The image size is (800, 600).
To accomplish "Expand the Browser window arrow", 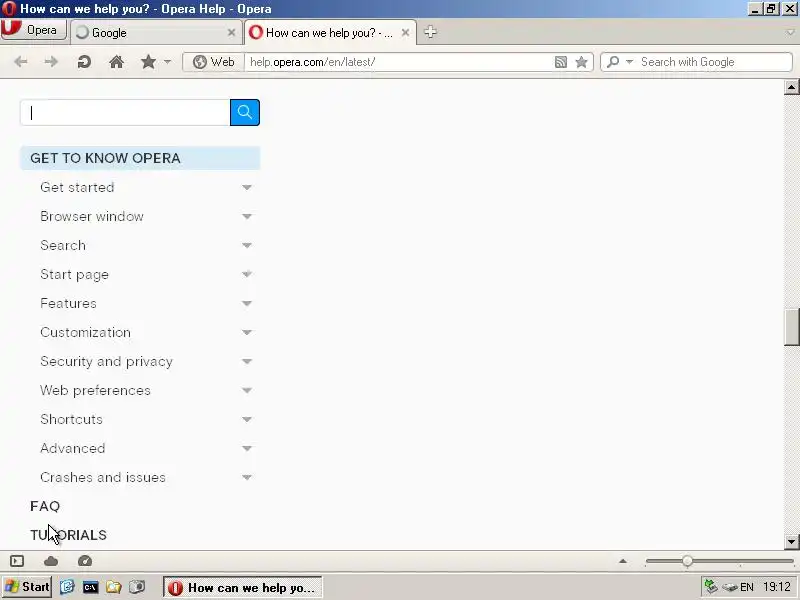I will click(x=247, y=216).
